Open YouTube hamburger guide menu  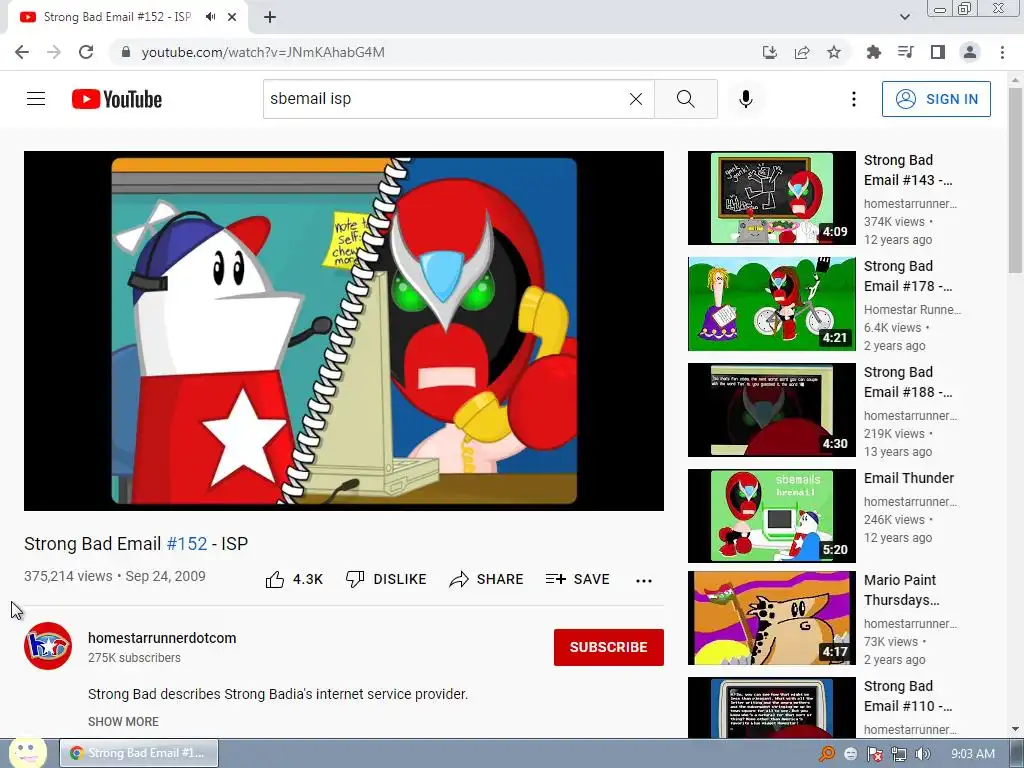[36, 99]
